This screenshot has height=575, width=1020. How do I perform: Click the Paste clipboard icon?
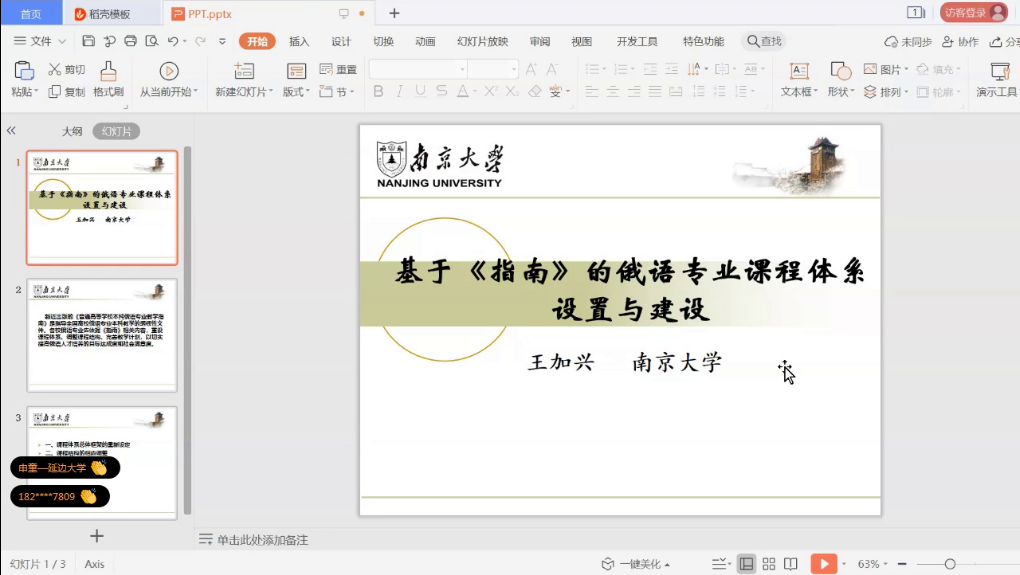pyautogui.click(x=24, y=71)
